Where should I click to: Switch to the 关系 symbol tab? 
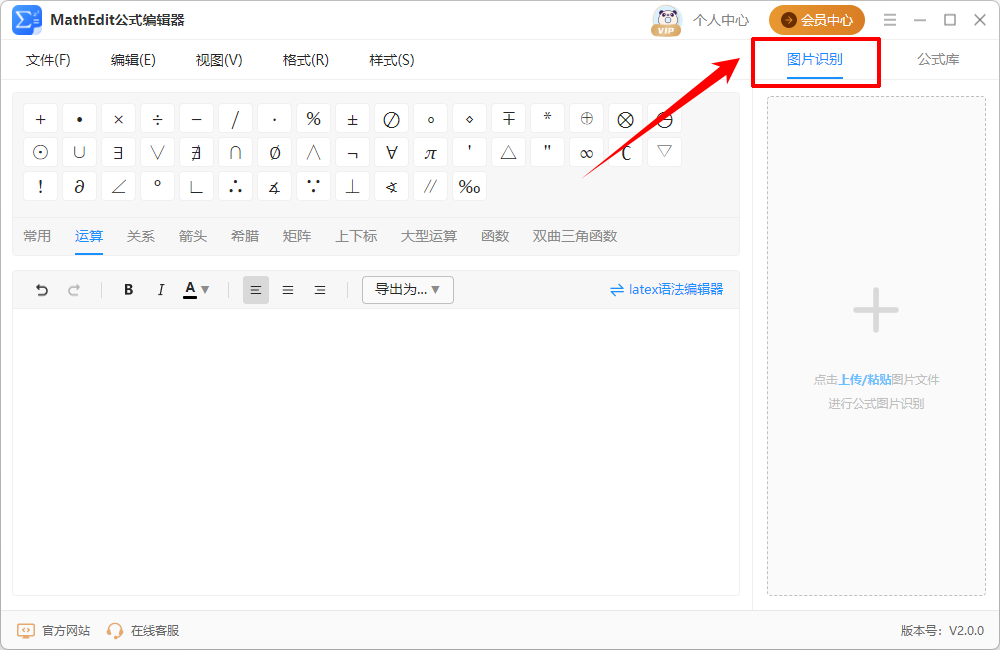coord(140,236)
